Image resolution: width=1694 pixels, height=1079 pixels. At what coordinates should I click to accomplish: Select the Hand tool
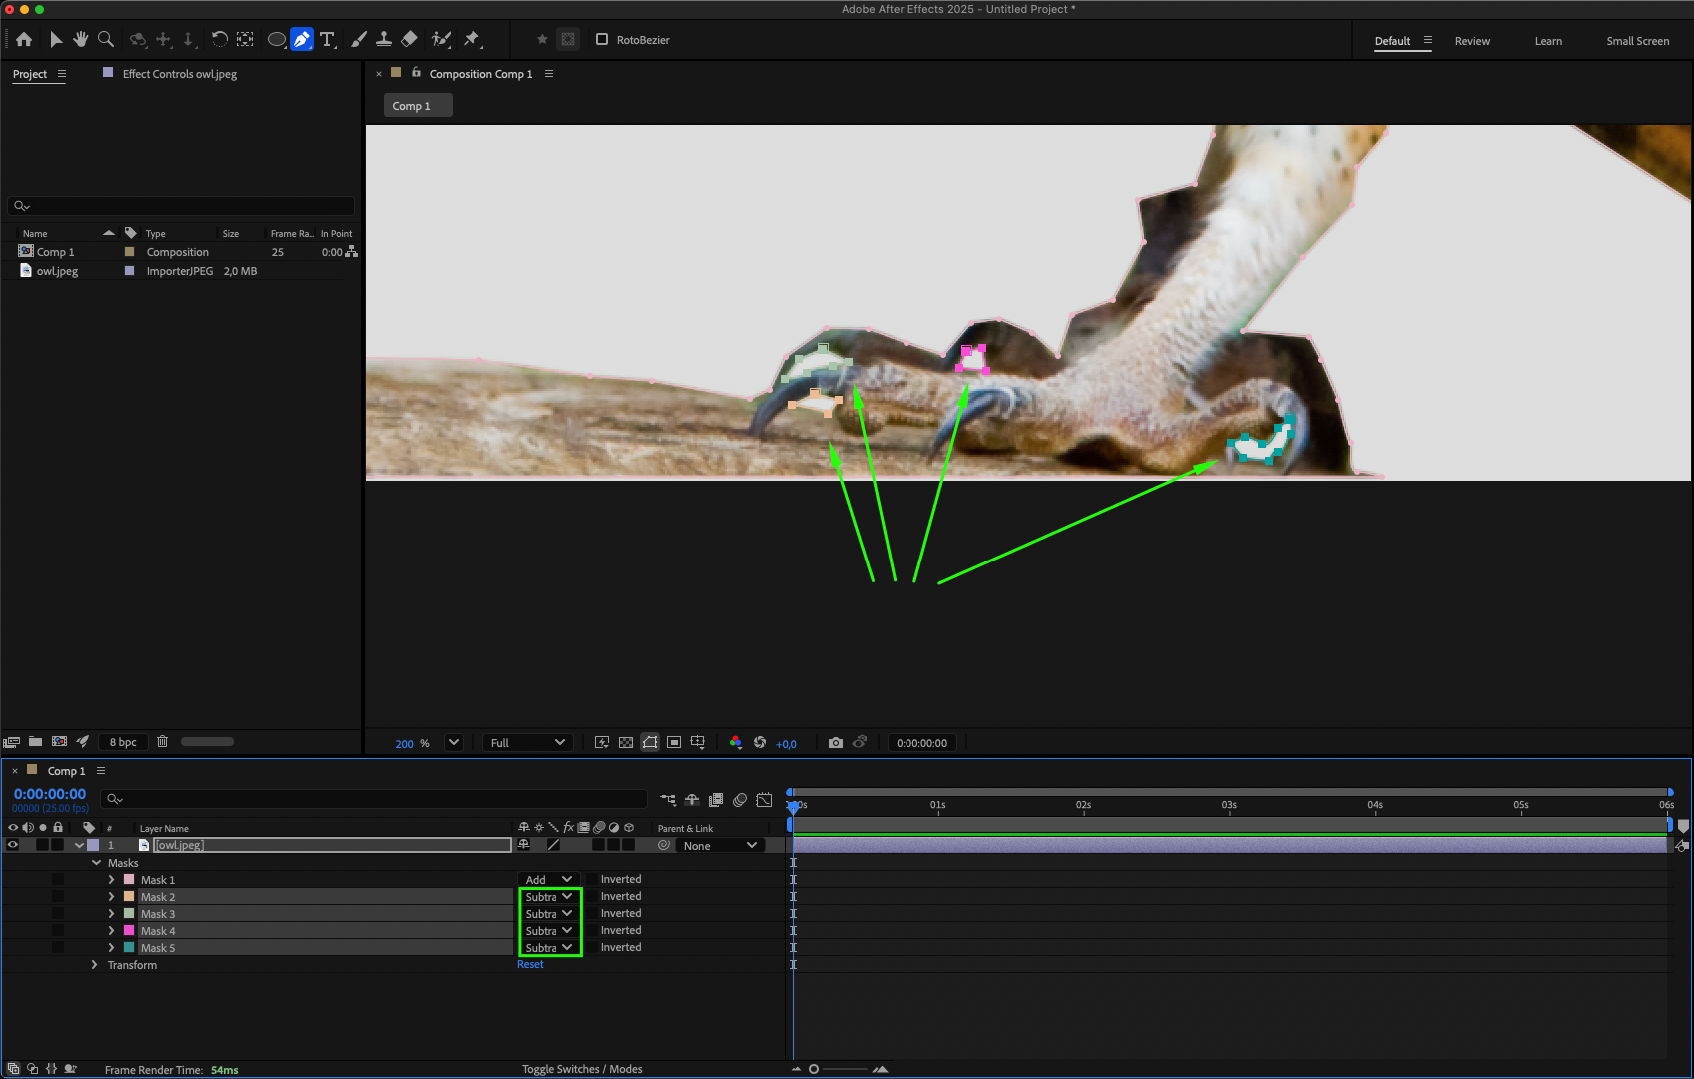click(80, 40)
